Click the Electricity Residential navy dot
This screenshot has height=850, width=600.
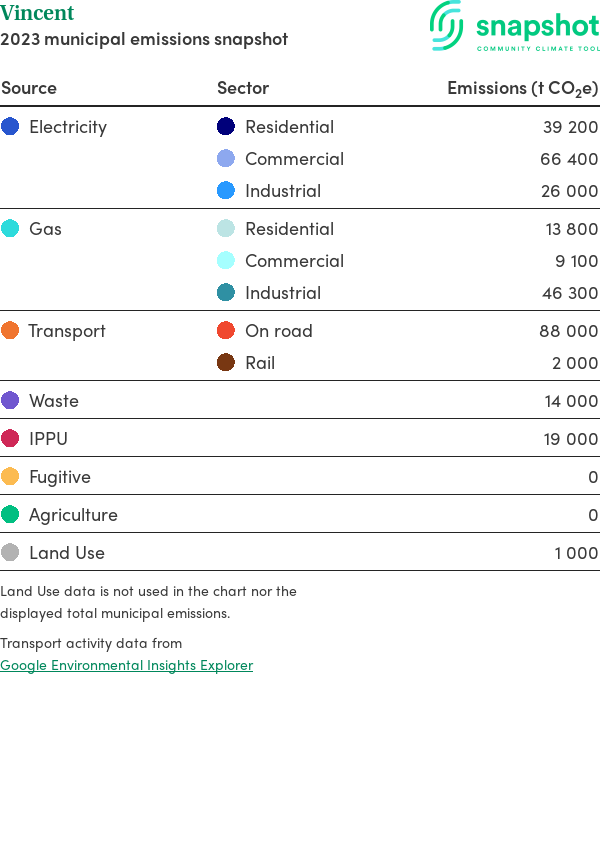pos(226,127)
